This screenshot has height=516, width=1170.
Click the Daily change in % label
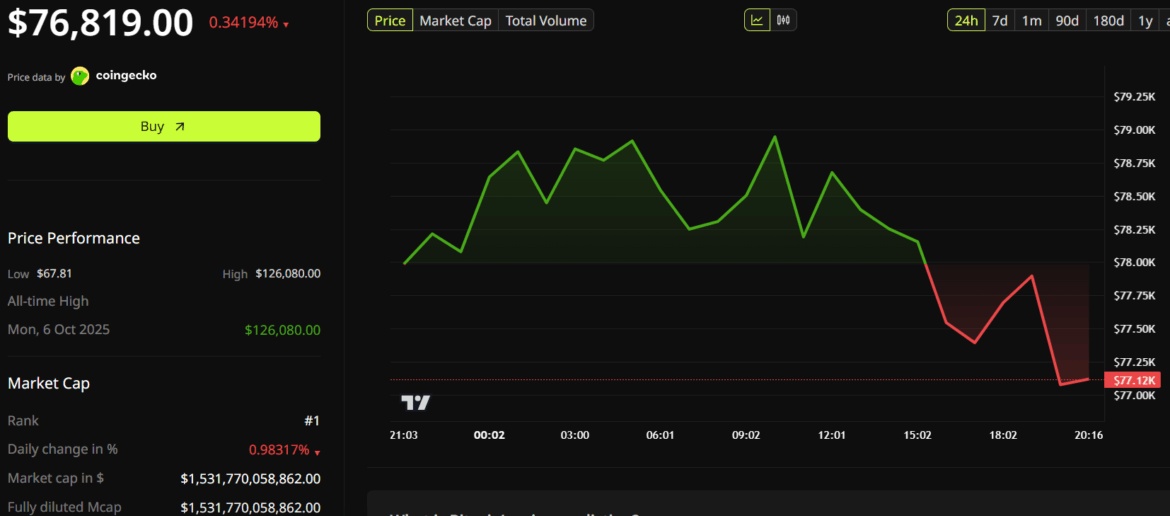coord(63,449)
